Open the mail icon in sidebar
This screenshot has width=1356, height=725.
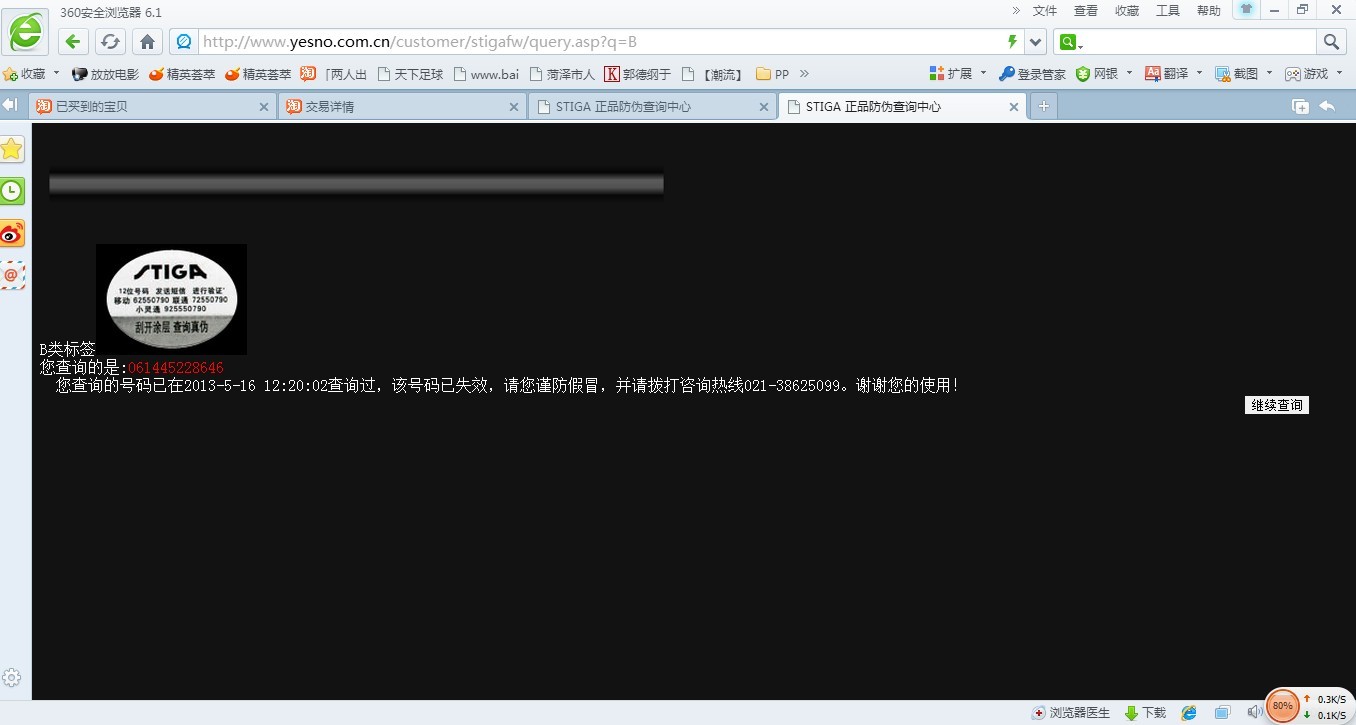click(x=12, y=275)
